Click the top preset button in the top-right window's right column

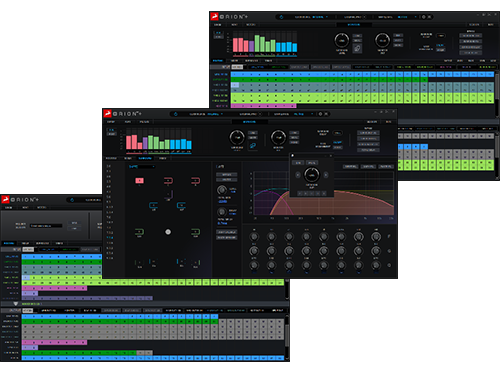471,36
